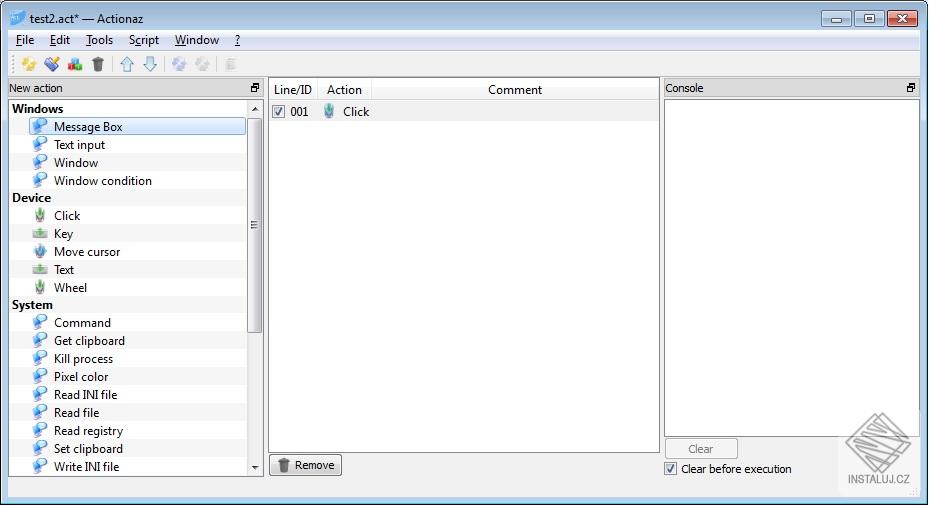This screenshot has width=929, height=506.
Task: Click the Command action icon
Action: pos(40,322)
